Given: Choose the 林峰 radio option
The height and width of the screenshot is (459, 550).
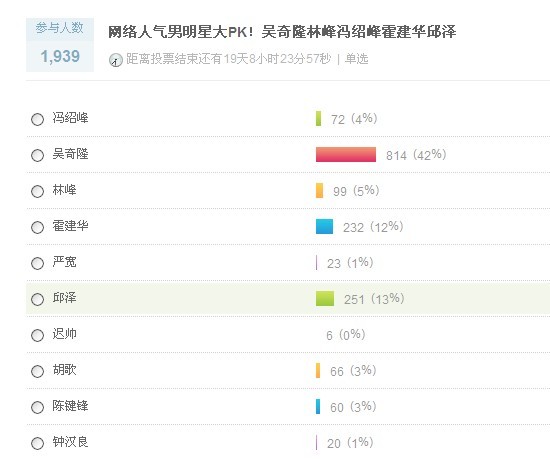Looking at the screenshot, I should [37, 191].
